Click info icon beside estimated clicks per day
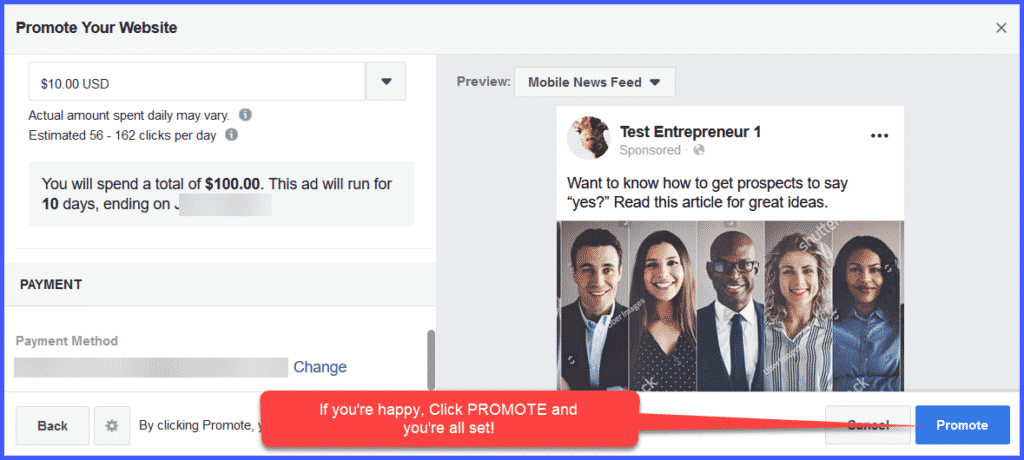The image size is (1024, 460). pos(231,134)
